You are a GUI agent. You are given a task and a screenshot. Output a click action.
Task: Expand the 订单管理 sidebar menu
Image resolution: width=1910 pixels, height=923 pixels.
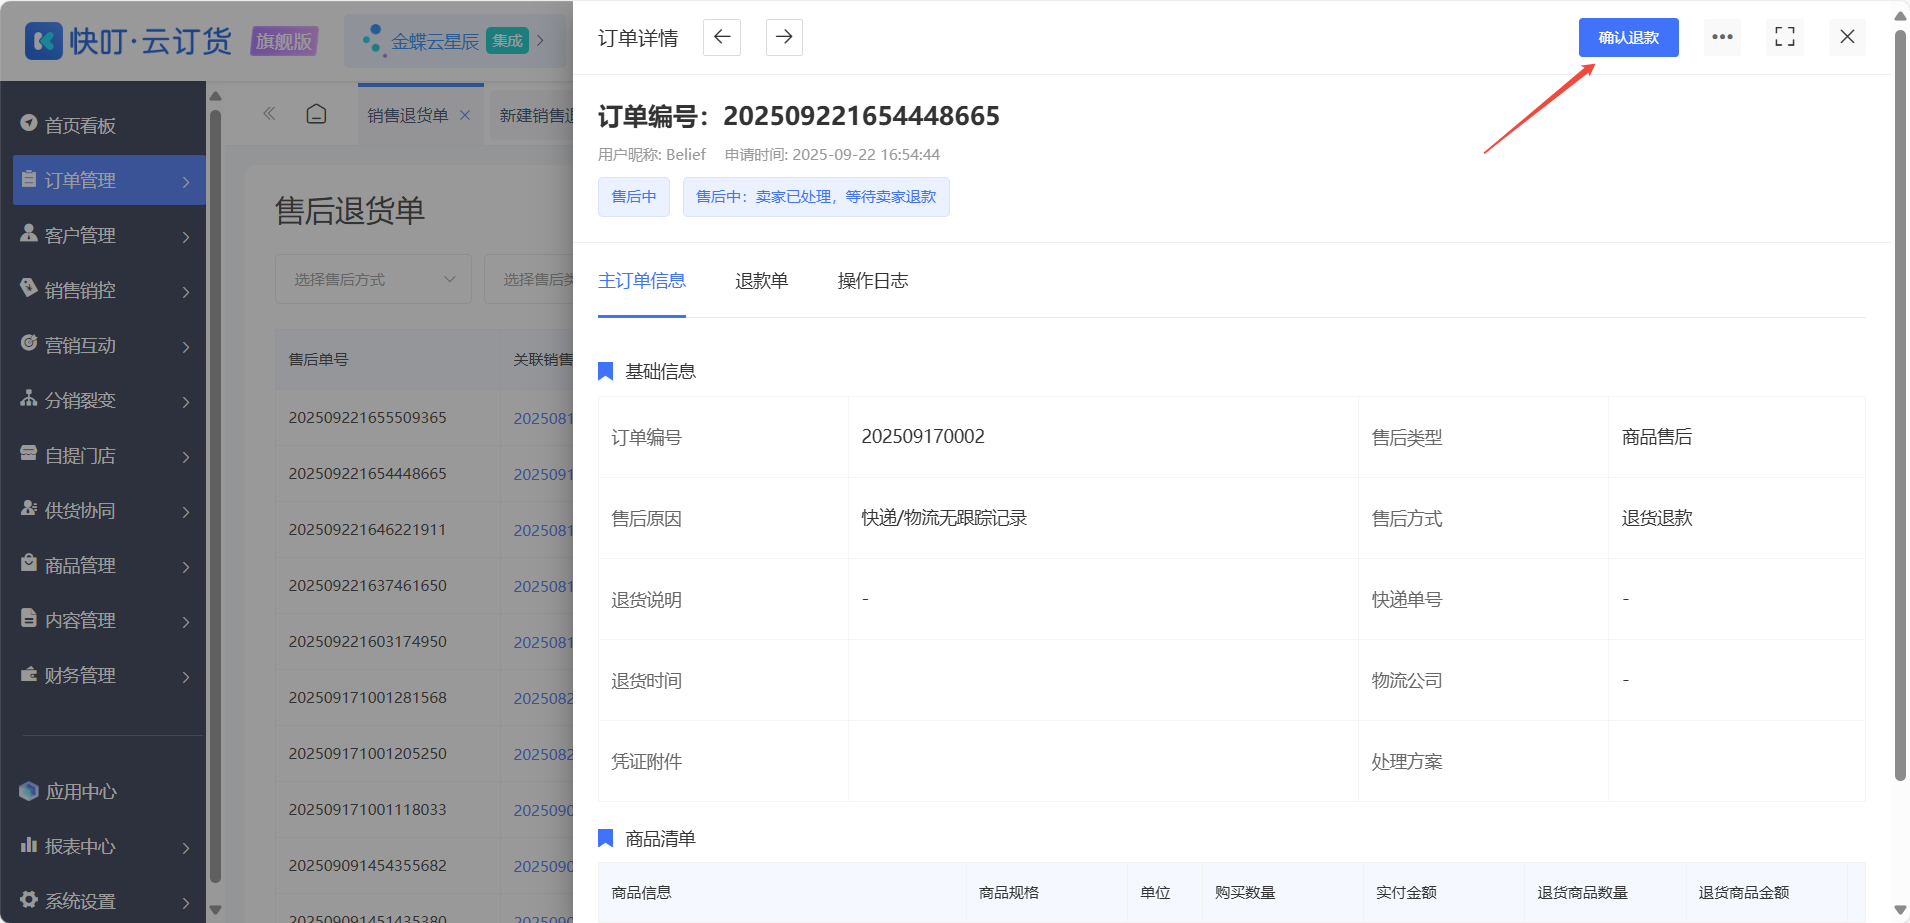(x=109, y=180)
